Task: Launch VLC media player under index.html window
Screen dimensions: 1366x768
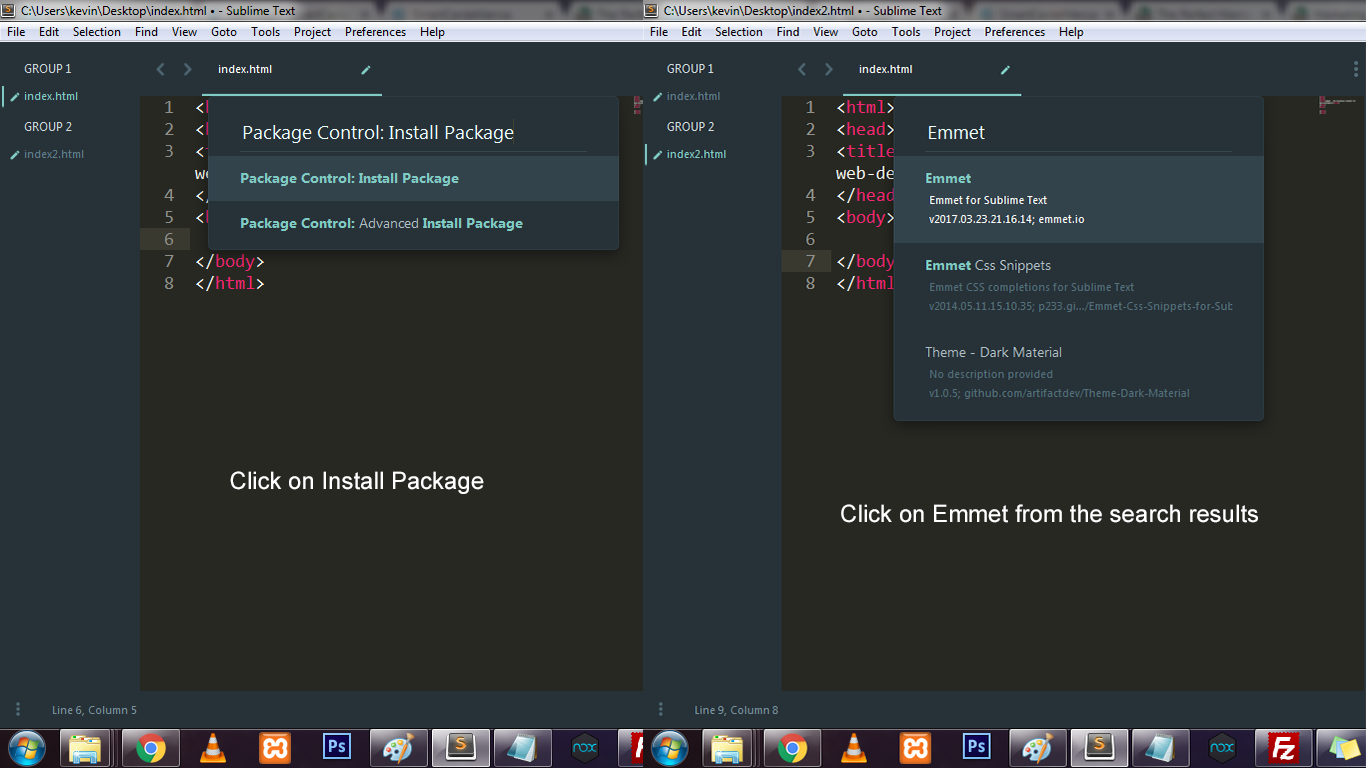Action: 213,747
